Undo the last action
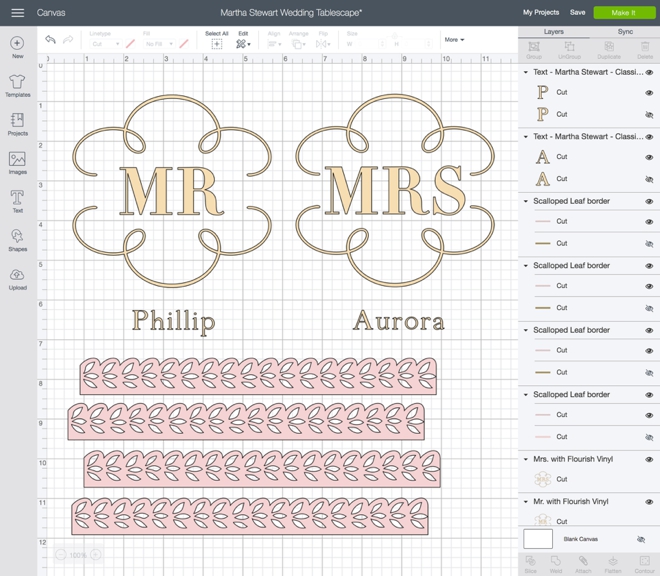Image resolution: width=660 pixels, height=576 pixels. point(51,40)
